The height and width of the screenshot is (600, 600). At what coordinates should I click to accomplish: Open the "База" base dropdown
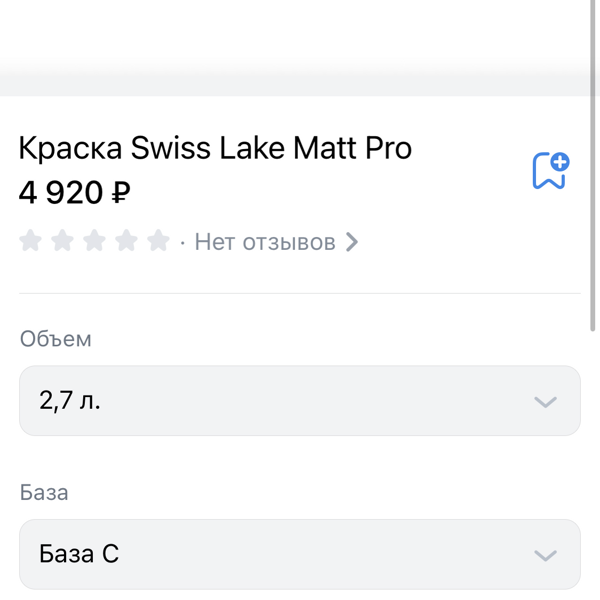[x=300, y=554]
